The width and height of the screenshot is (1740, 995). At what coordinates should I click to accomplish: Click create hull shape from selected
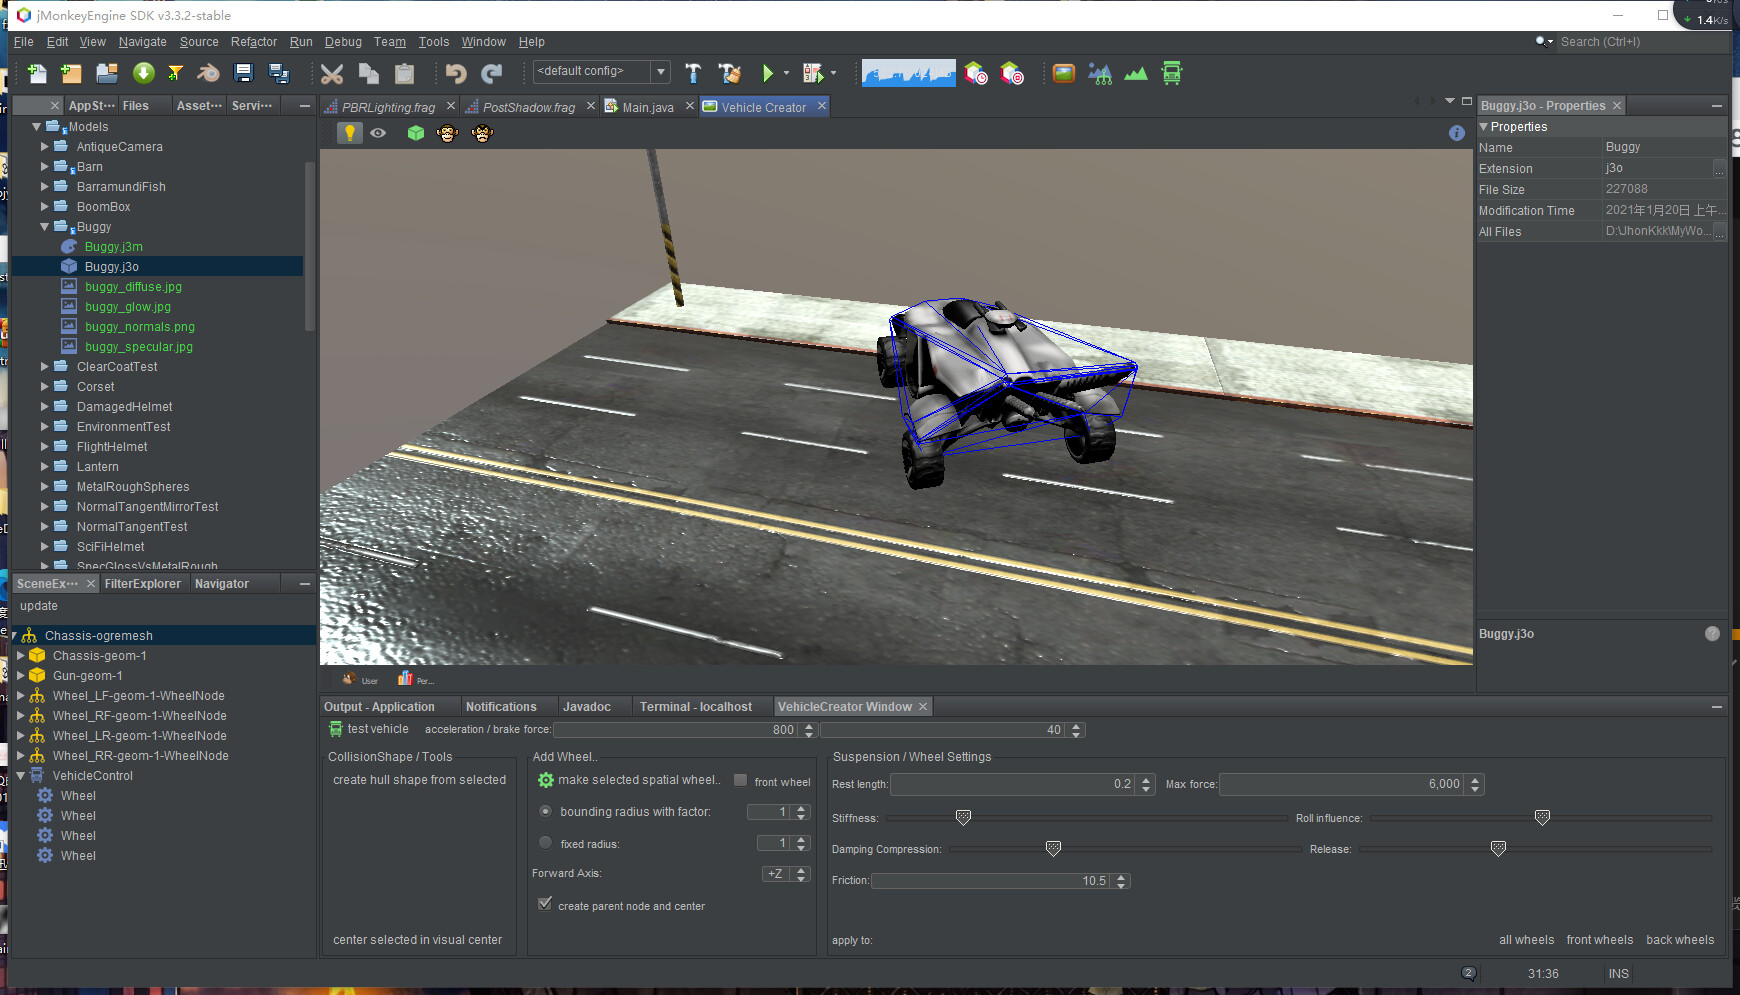point(419,780)
